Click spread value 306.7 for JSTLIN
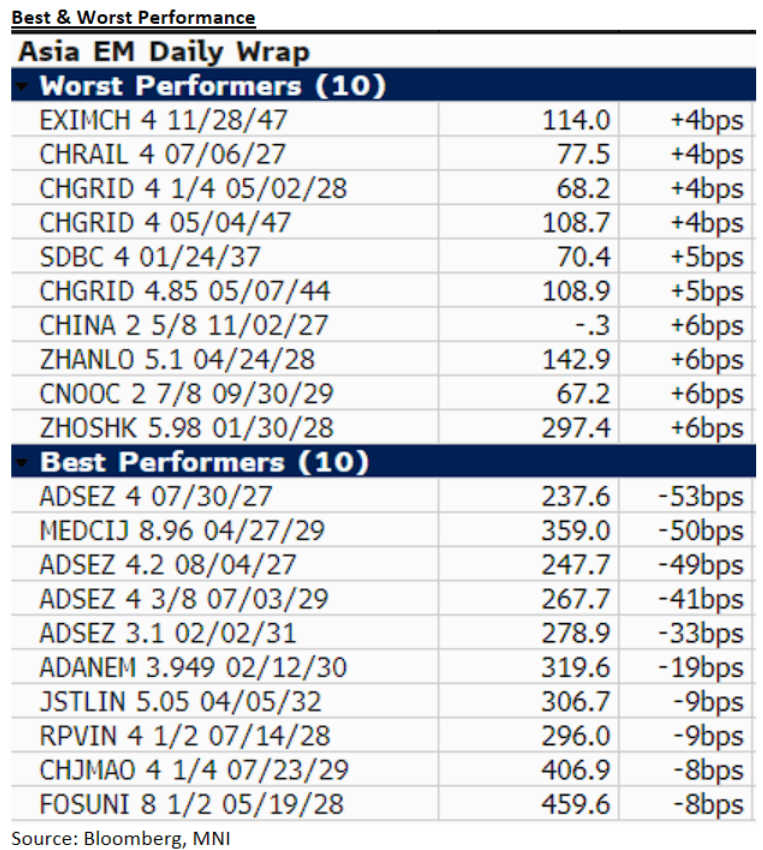Image resolution: width=763 pixels, height=850 pixels. 576,701
